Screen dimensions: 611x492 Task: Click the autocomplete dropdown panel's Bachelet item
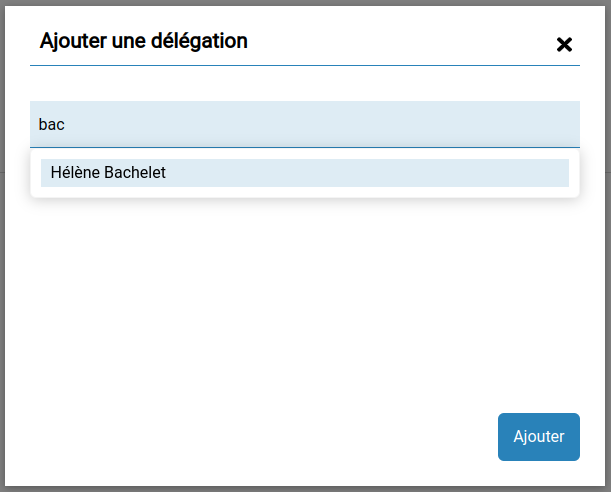[305, 173]
